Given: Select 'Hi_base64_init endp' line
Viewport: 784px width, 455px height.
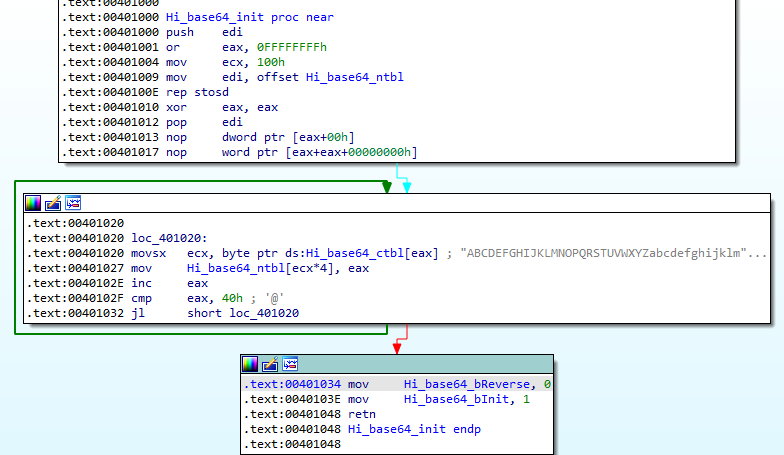Looking at the screenshot, I should click(414, 429).
